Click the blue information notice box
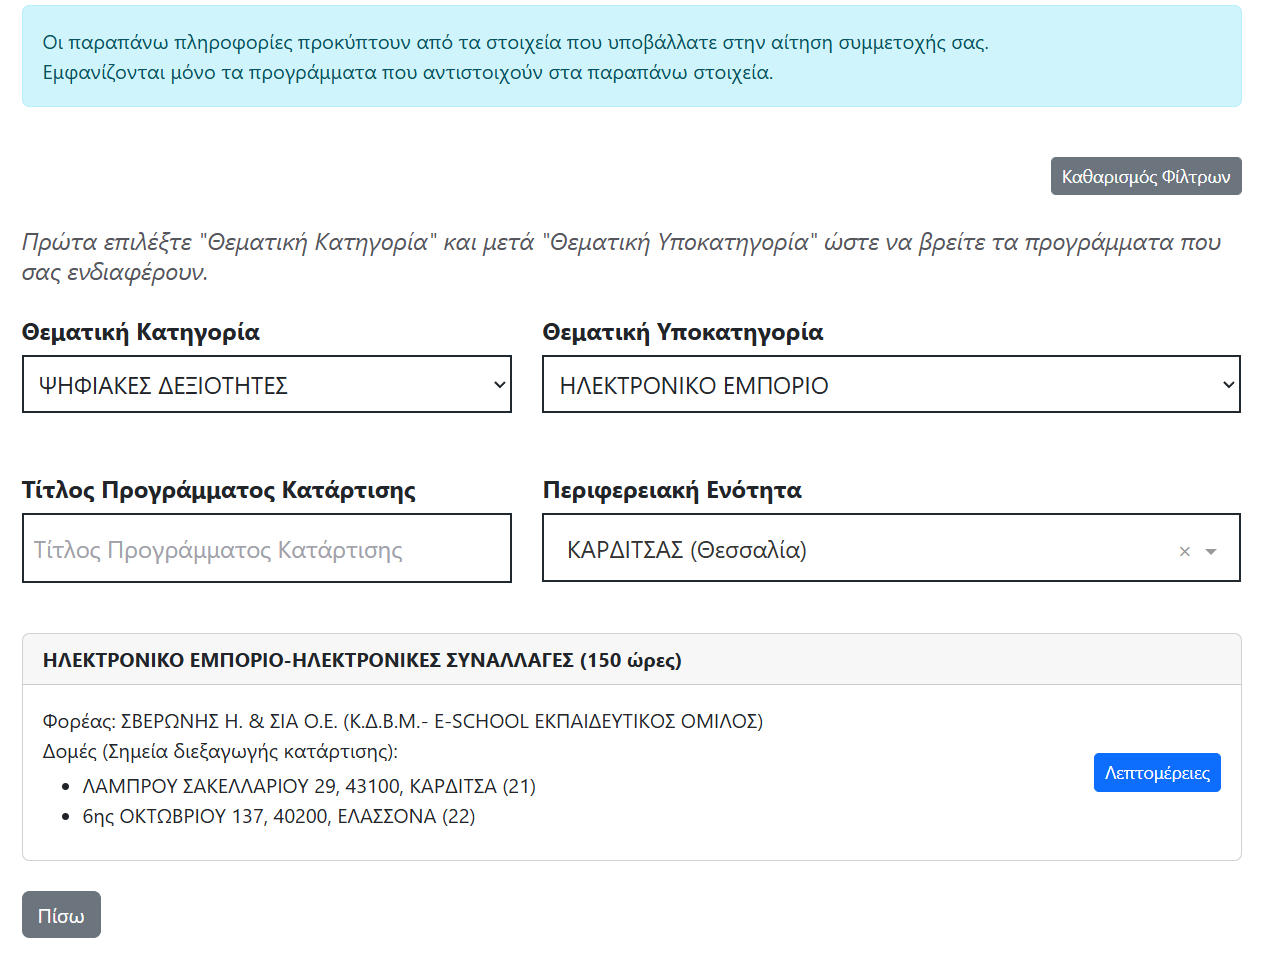Image resolution: width=1277 pixels, height=958 pixels. point(631,57)
